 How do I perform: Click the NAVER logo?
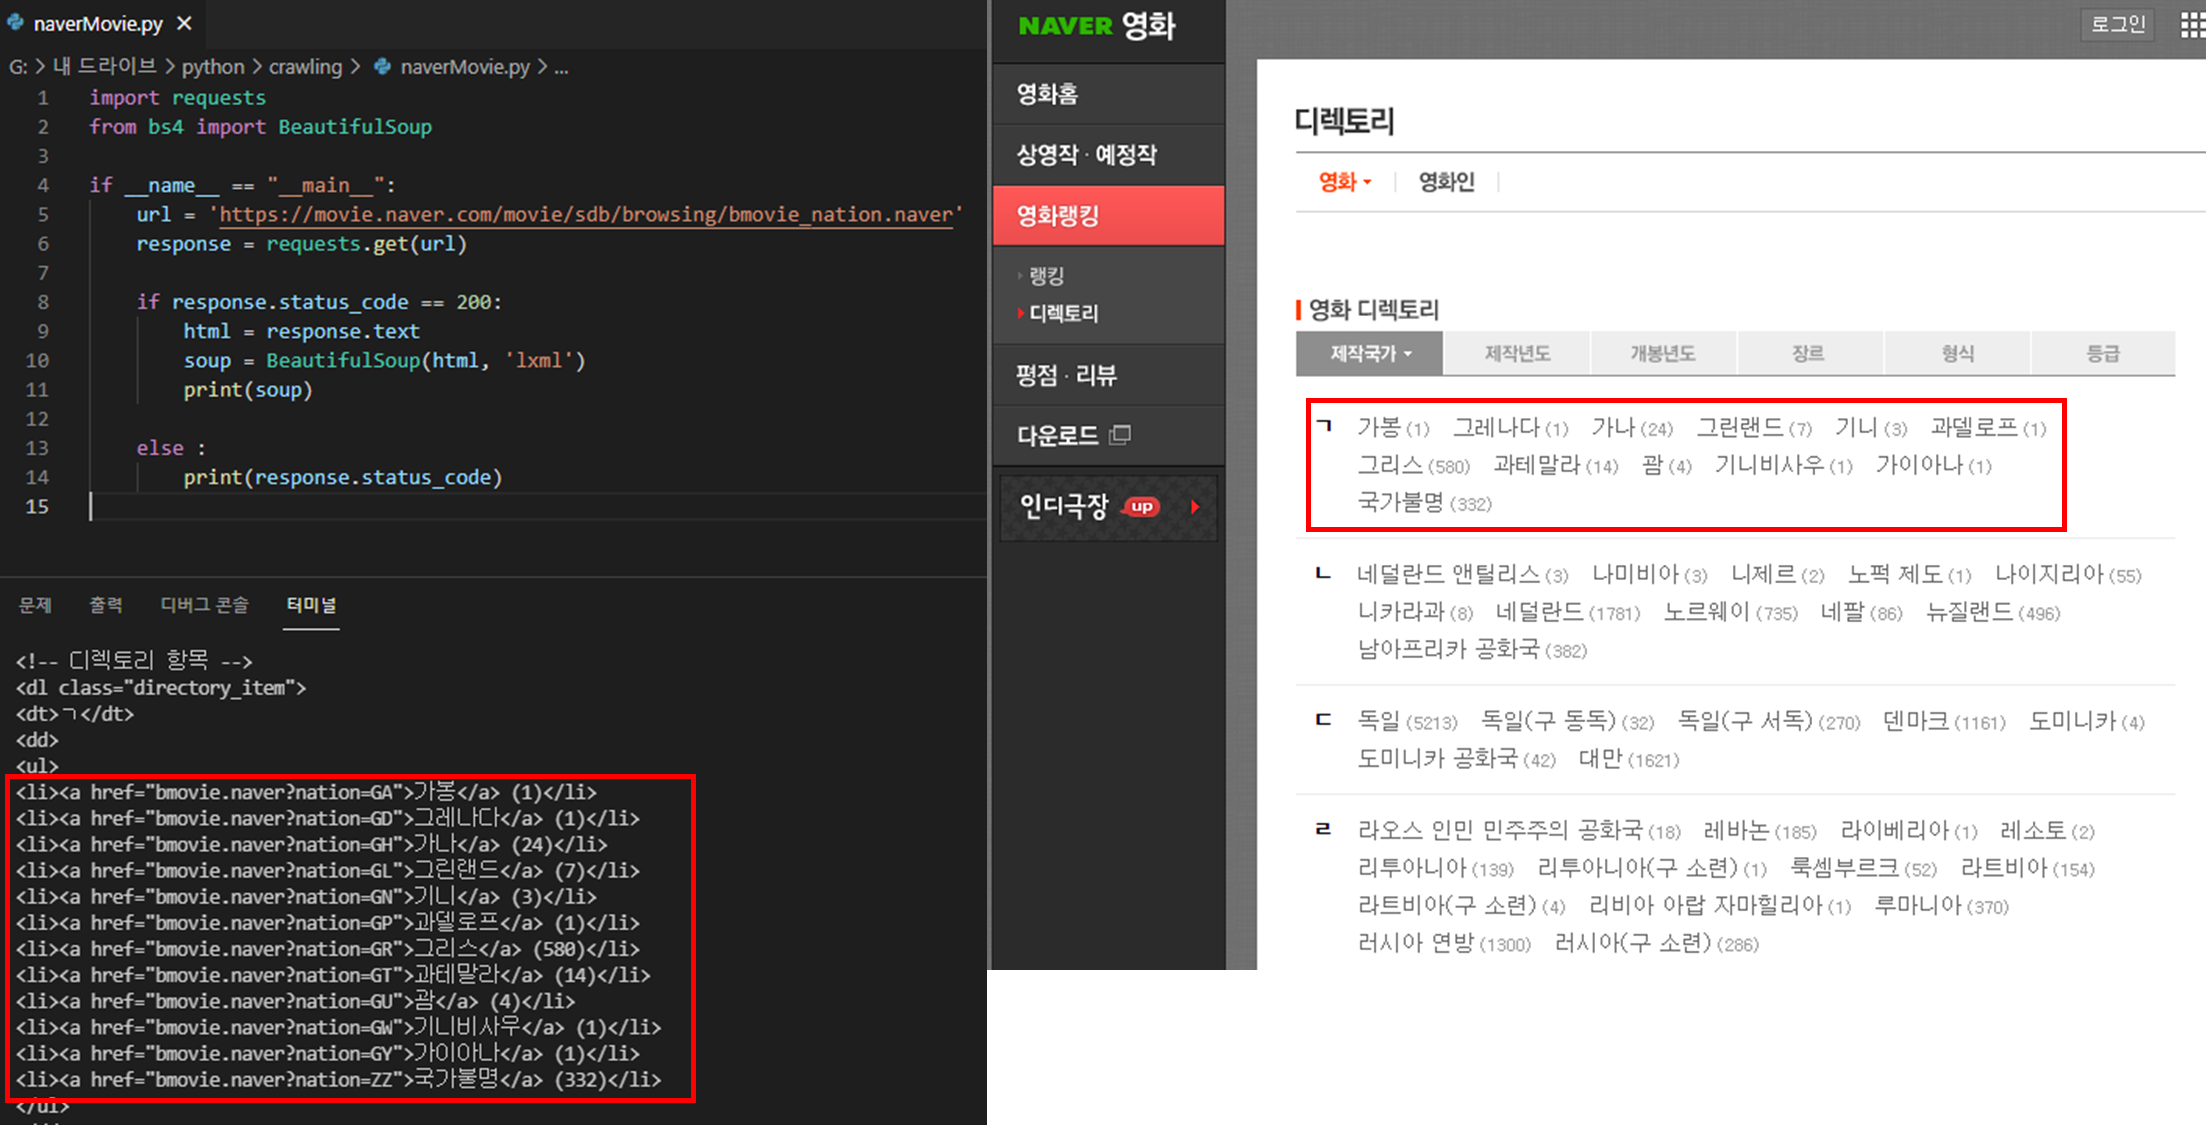1065,26
